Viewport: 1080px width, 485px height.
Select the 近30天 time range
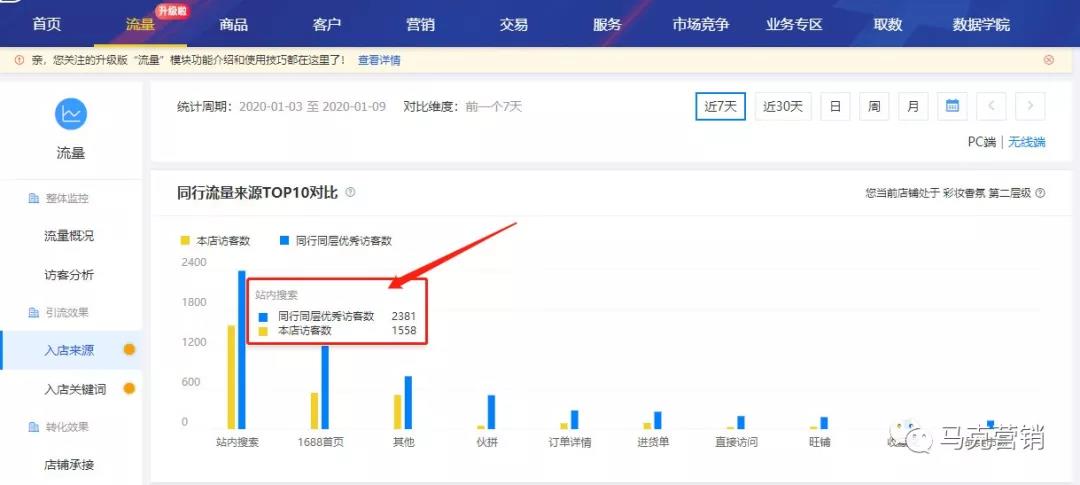tap(783, 106)
